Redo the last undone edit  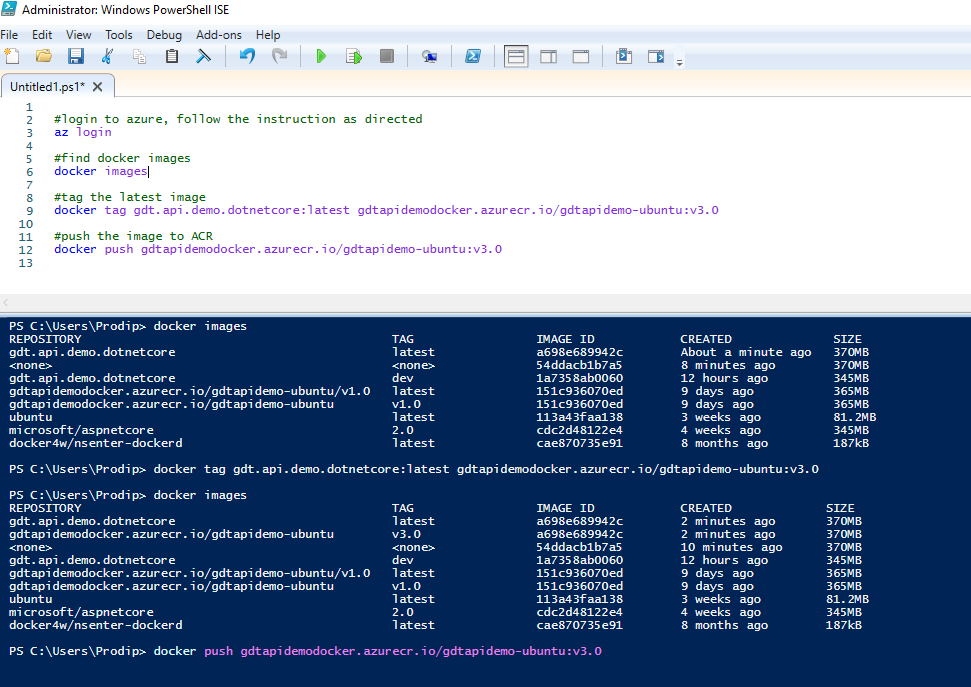[279, 56]
